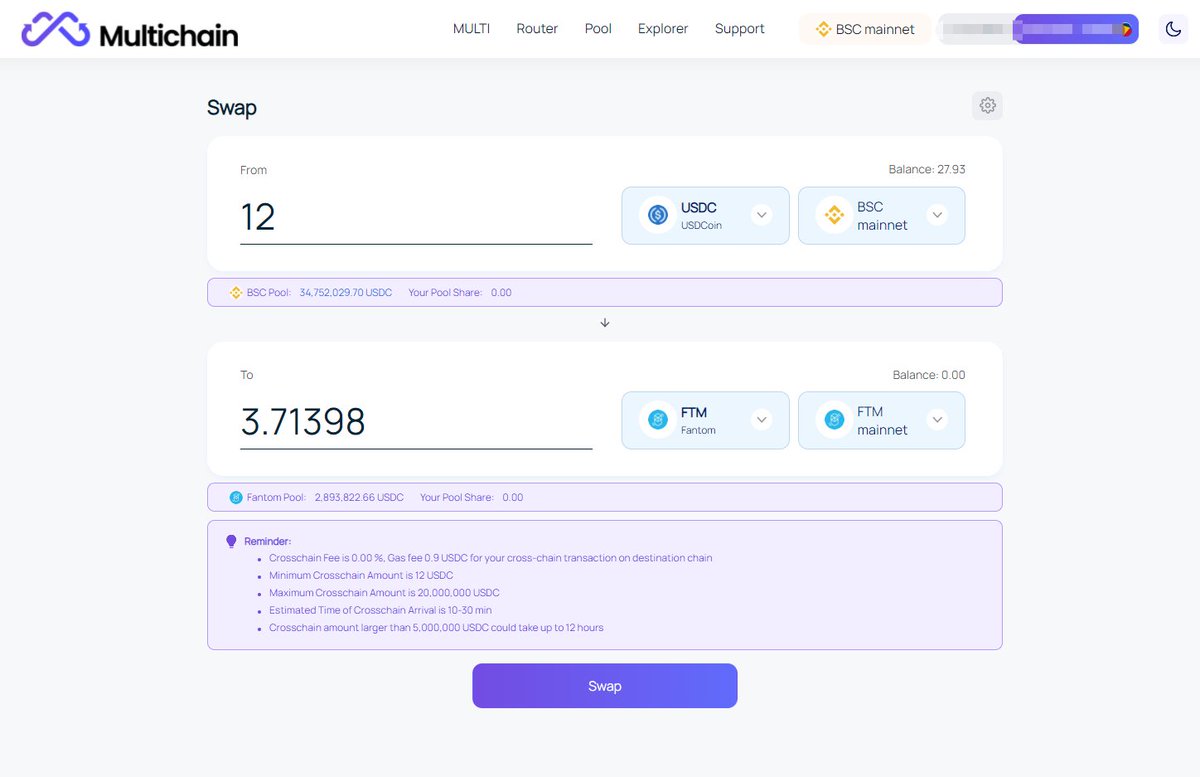Expand the FTM mainnet destination chain dropdown
This screenshot has height=777, width=1200.
tap(937, 420)
